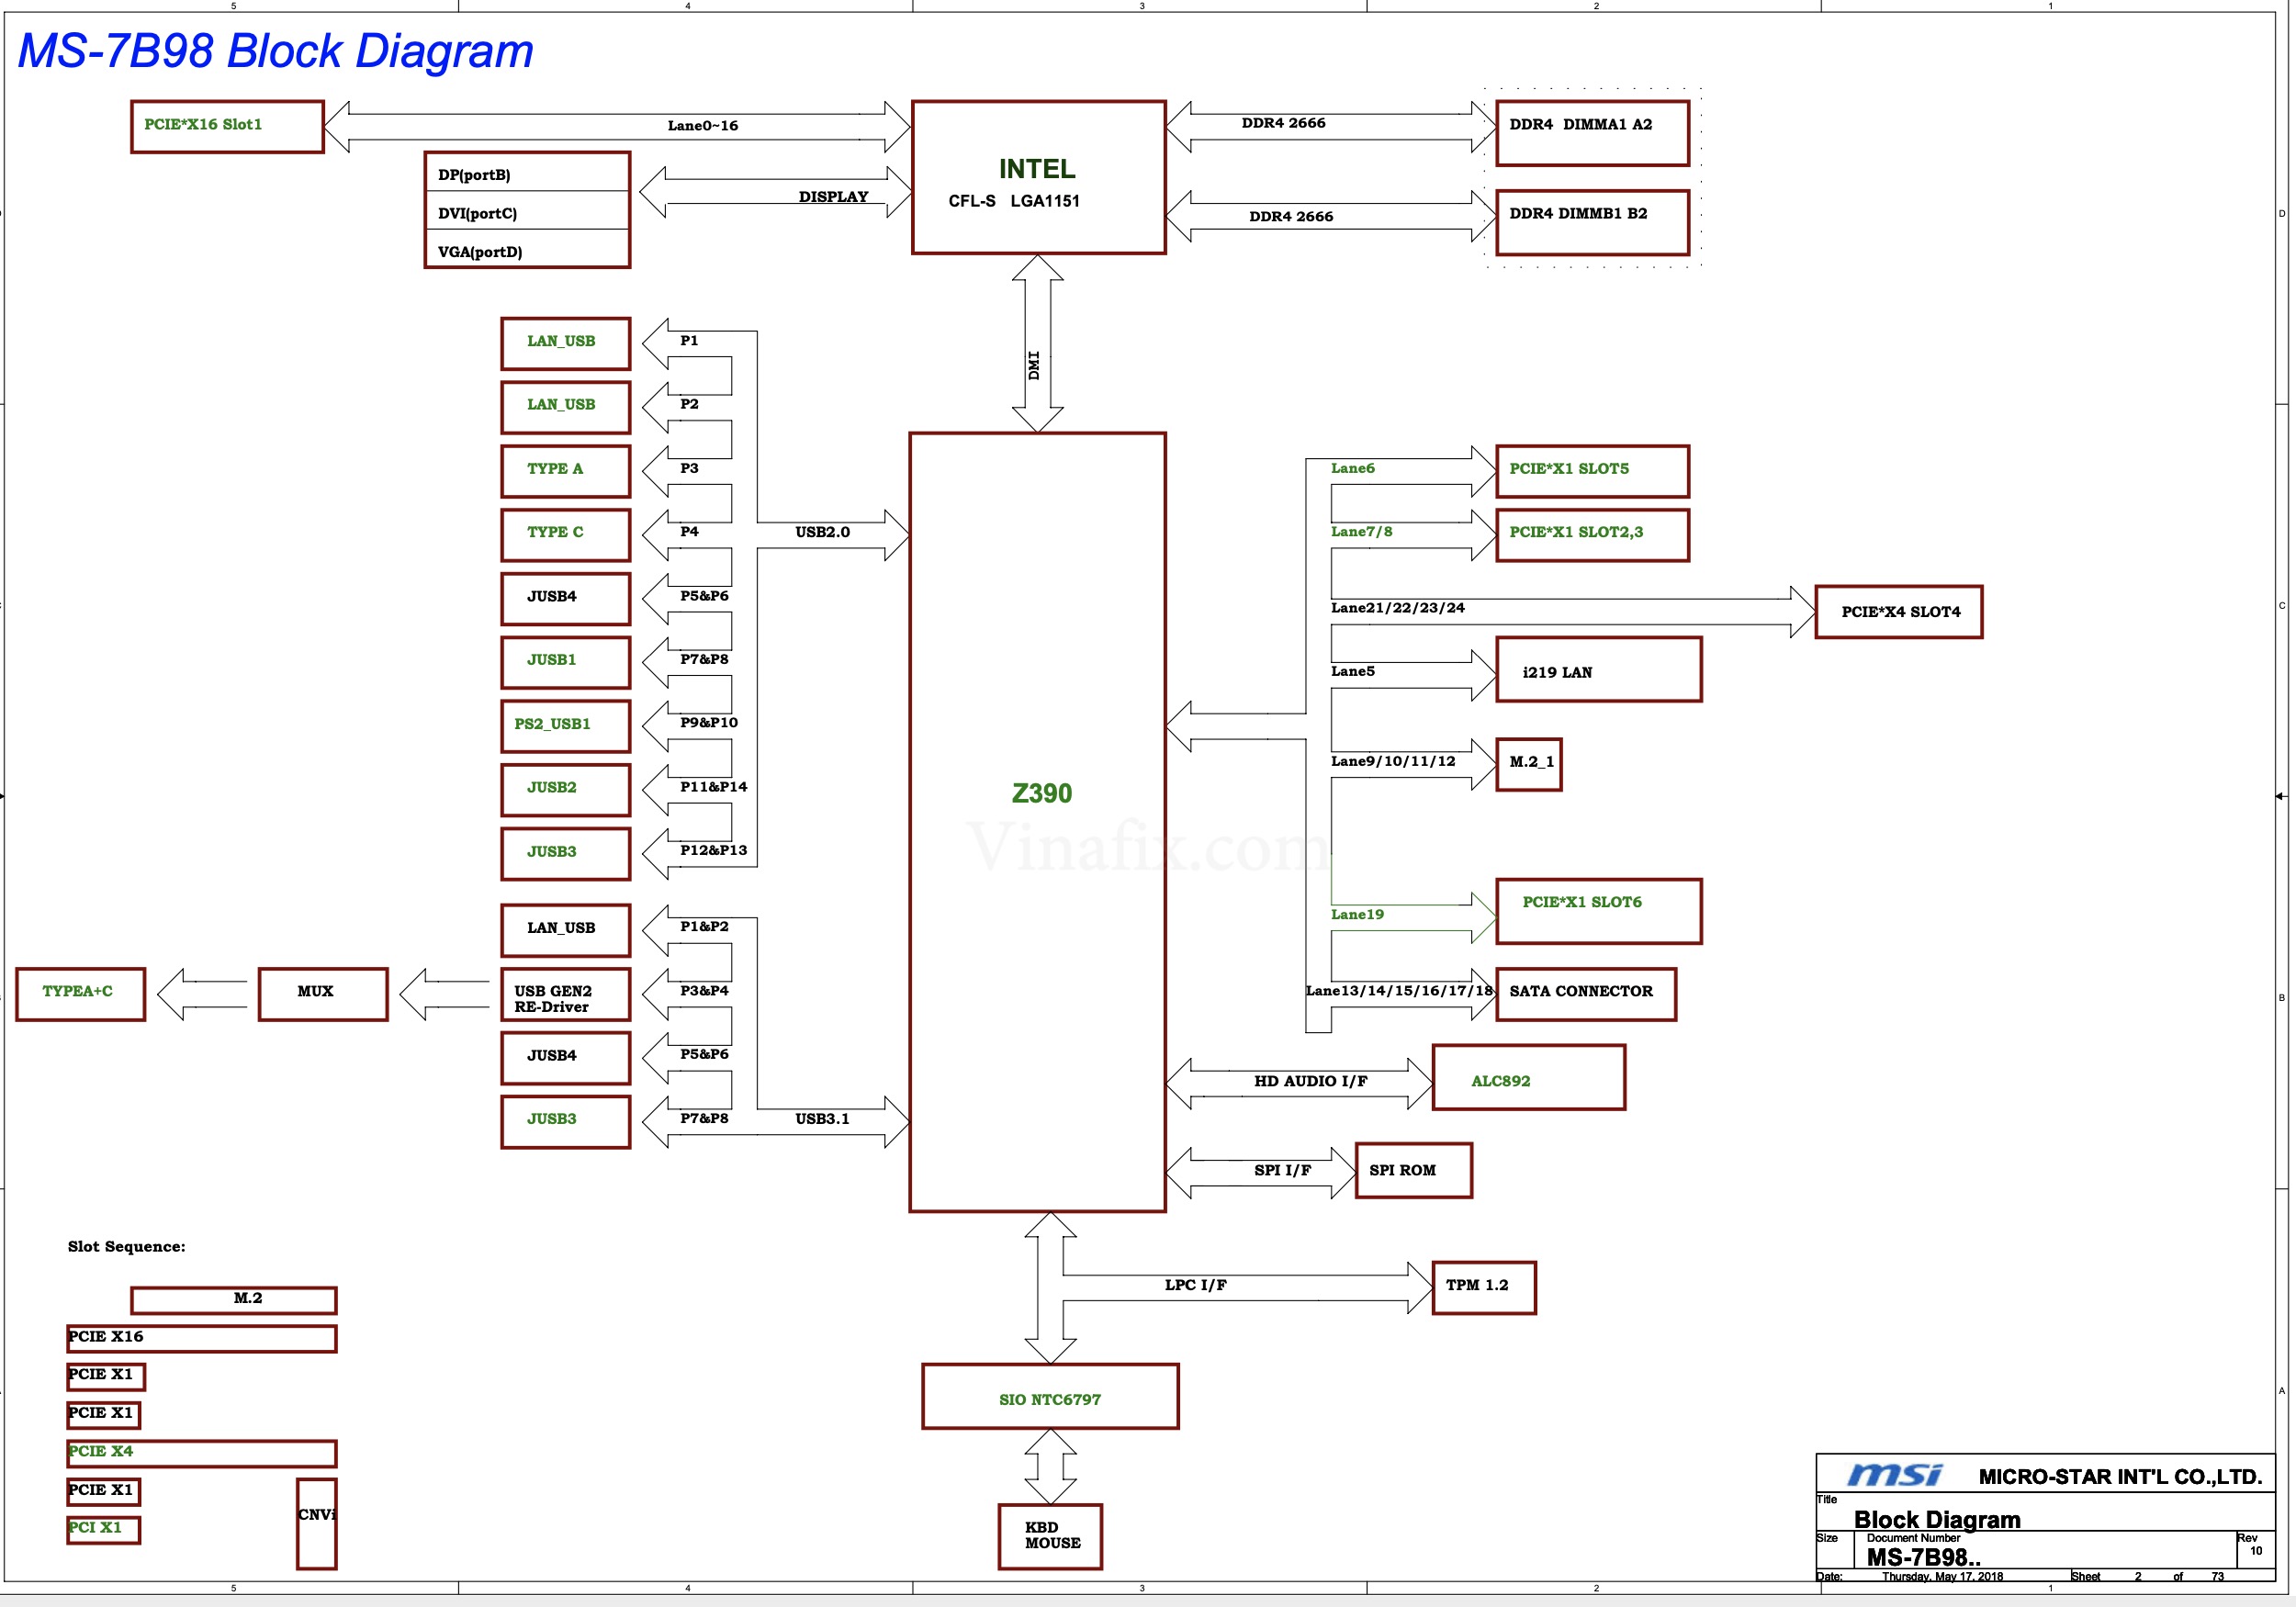Click the 'P3&P4' port label

click(x=704, y=990)
